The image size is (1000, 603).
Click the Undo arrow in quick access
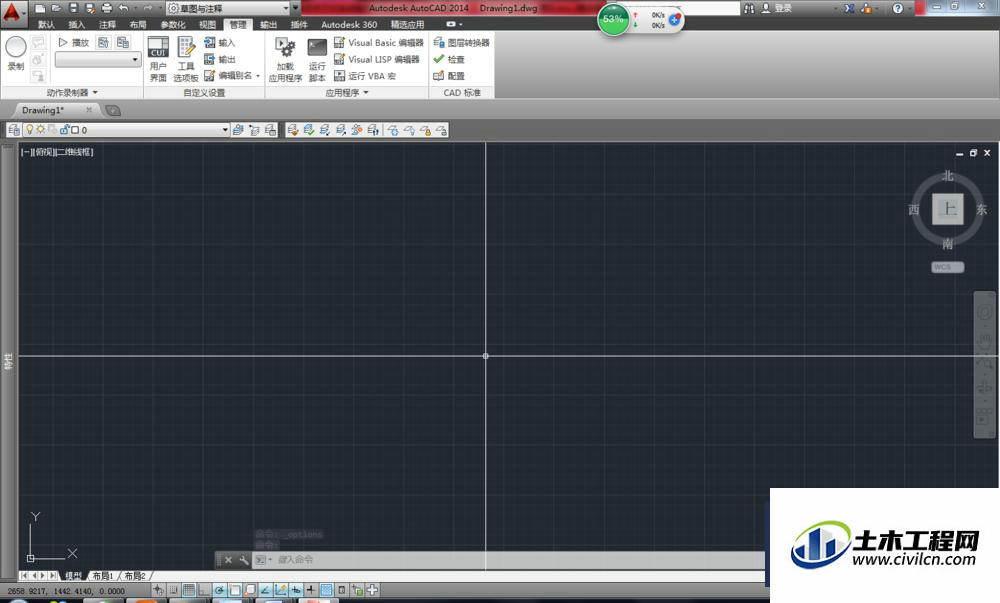[124, 8]
